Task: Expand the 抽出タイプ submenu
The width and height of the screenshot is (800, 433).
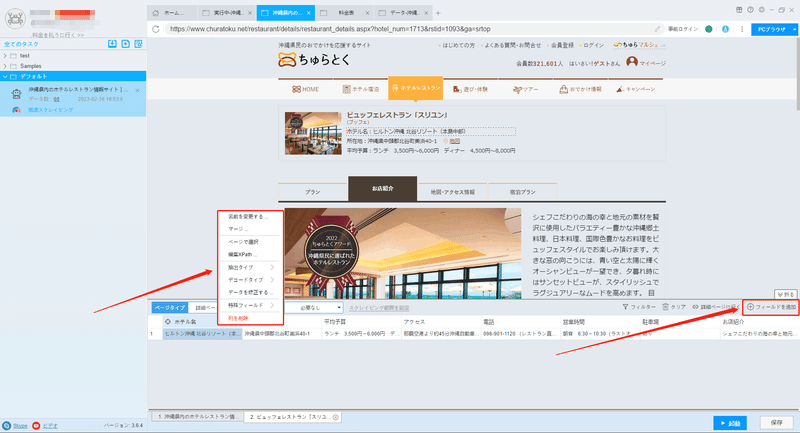Action: coord(272,267)
